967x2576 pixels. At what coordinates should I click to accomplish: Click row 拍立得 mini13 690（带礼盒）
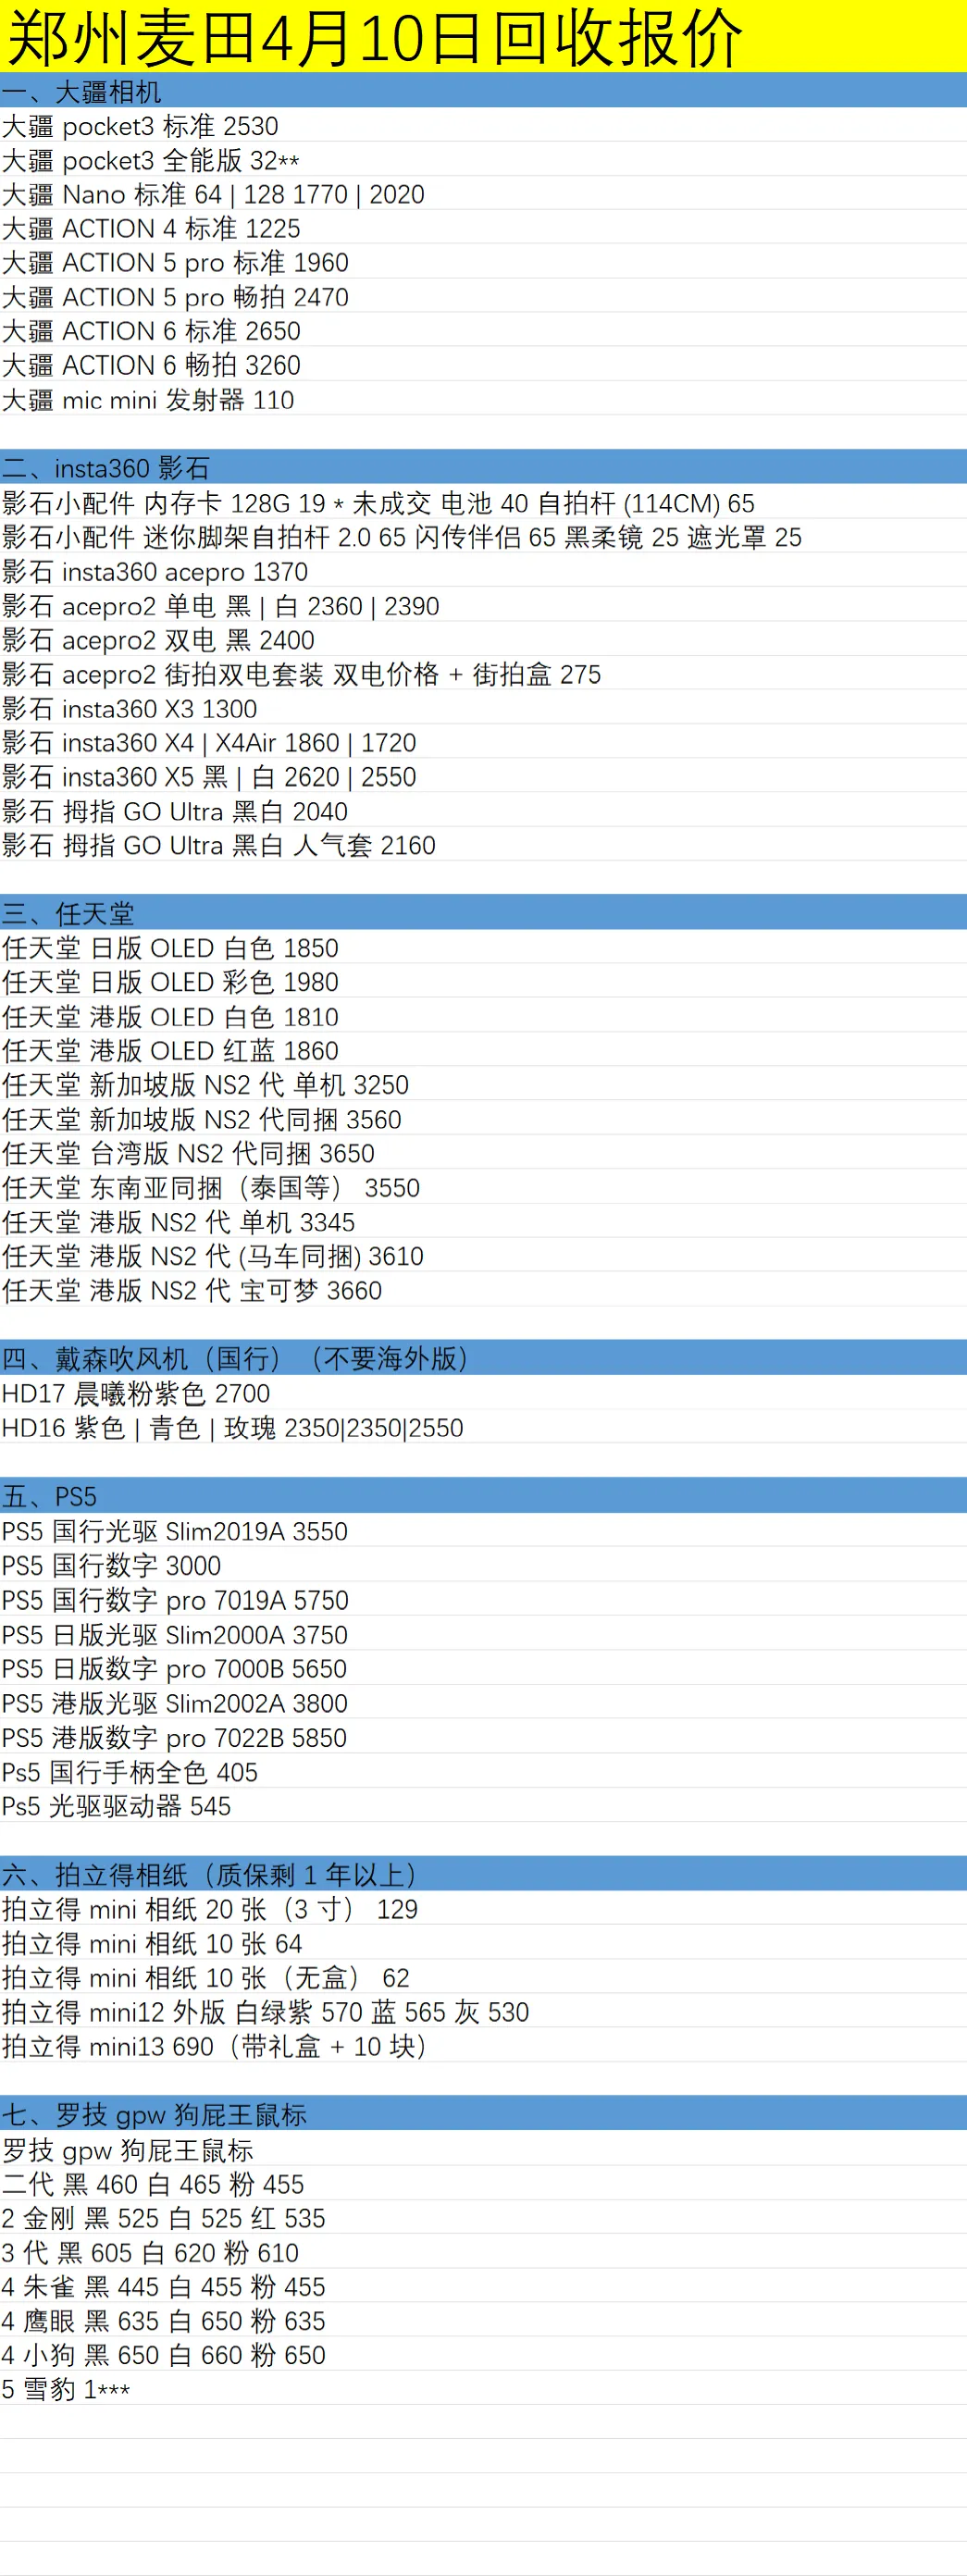tap(483, 2046)
